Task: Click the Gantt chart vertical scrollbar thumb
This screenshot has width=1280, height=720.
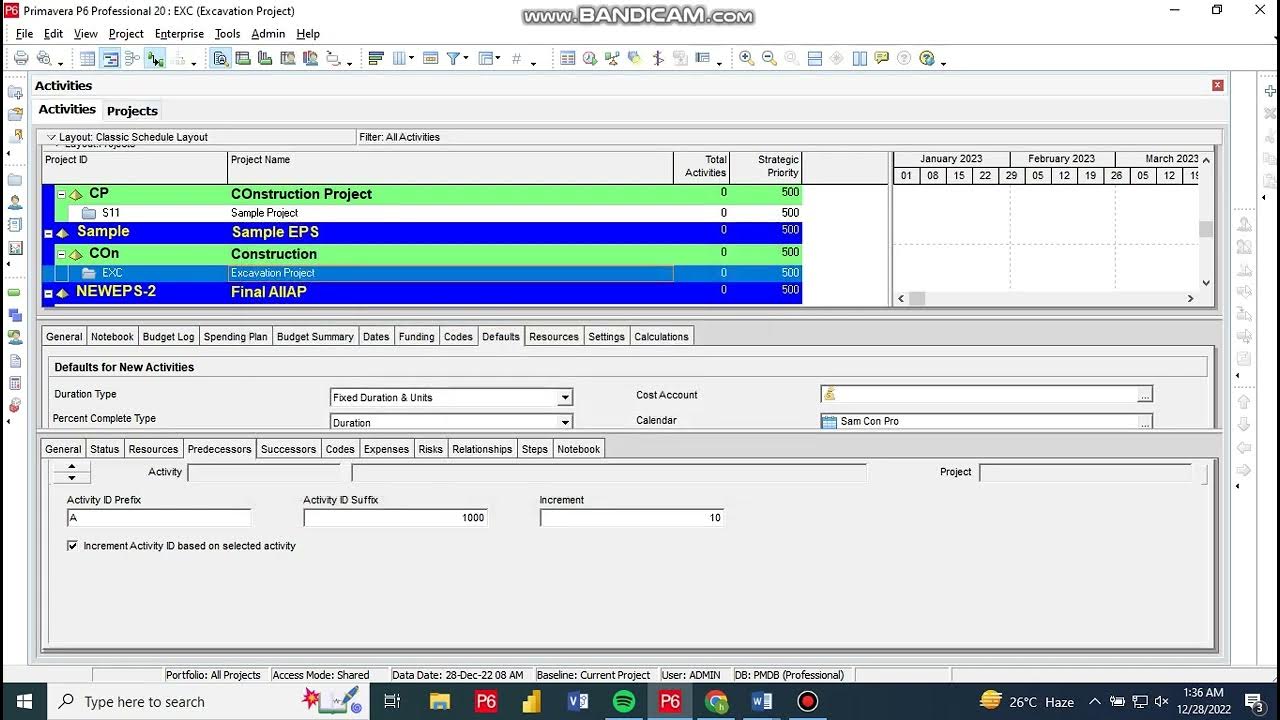Action: click(1206, 229)
